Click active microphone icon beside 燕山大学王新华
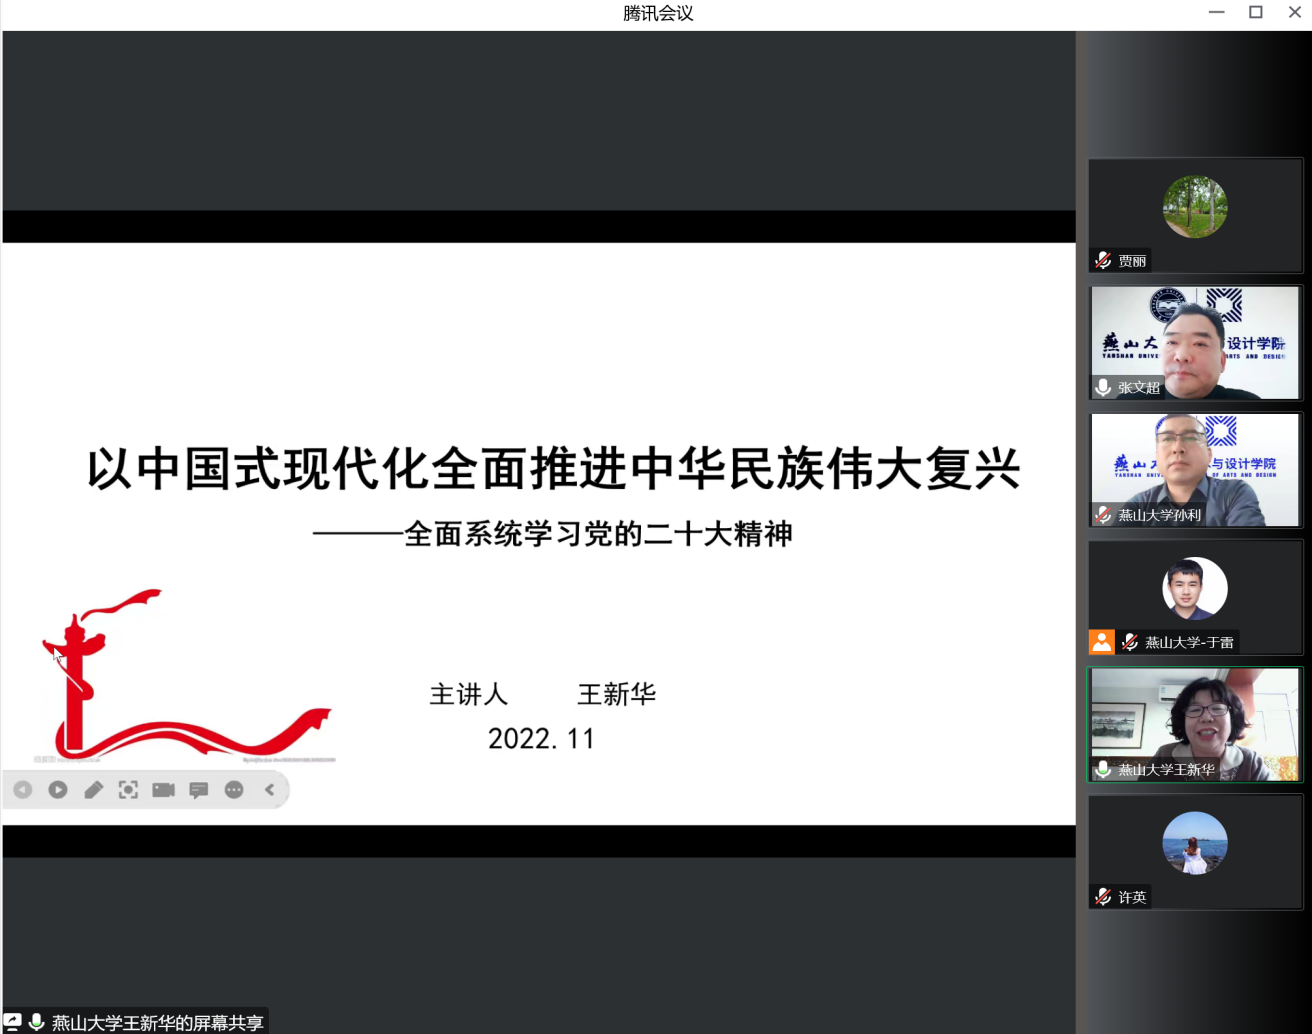The height and width of the screenshot is (1034, 1312). point(1103,769)
